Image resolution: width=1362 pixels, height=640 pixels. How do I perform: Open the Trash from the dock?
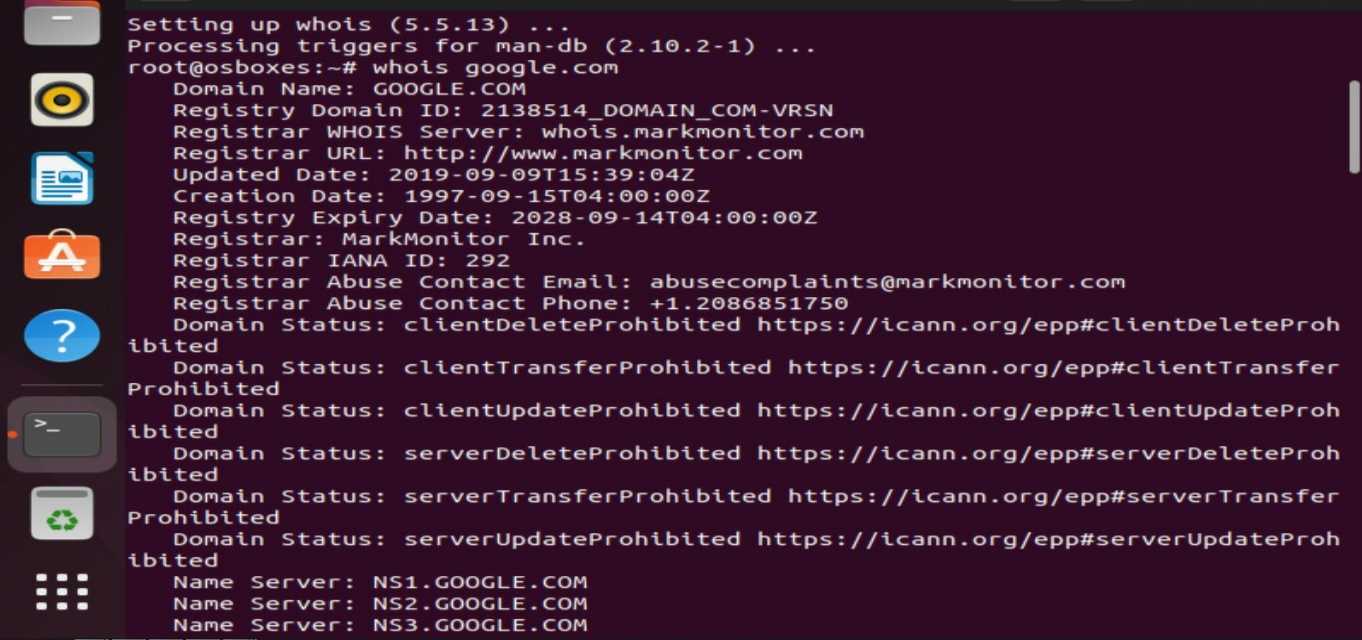(x=62, y=513)
